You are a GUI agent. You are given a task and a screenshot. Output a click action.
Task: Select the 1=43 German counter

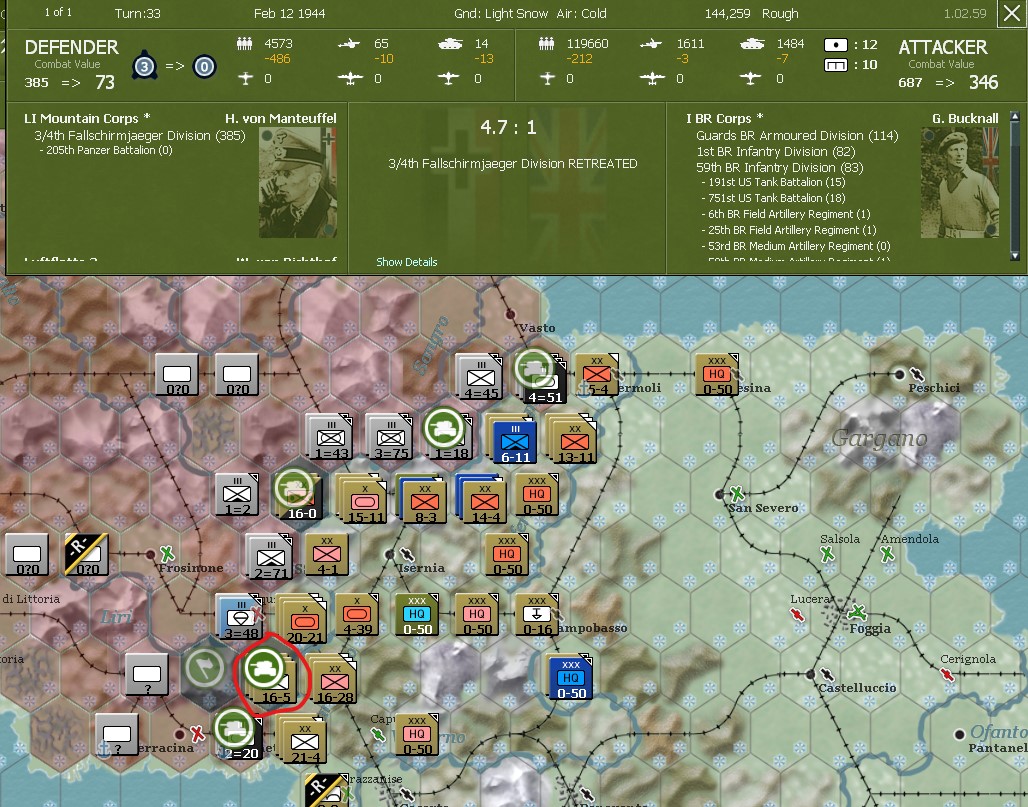coord(330,437)
